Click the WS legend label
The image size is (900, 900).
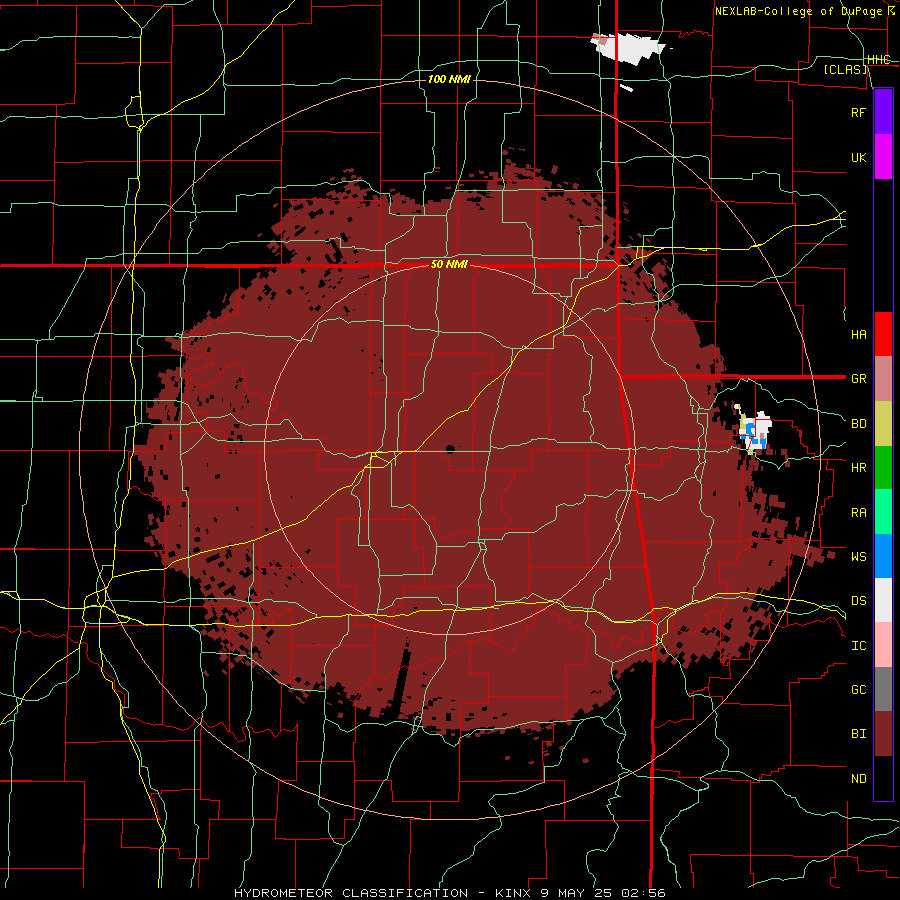[858, 556]
